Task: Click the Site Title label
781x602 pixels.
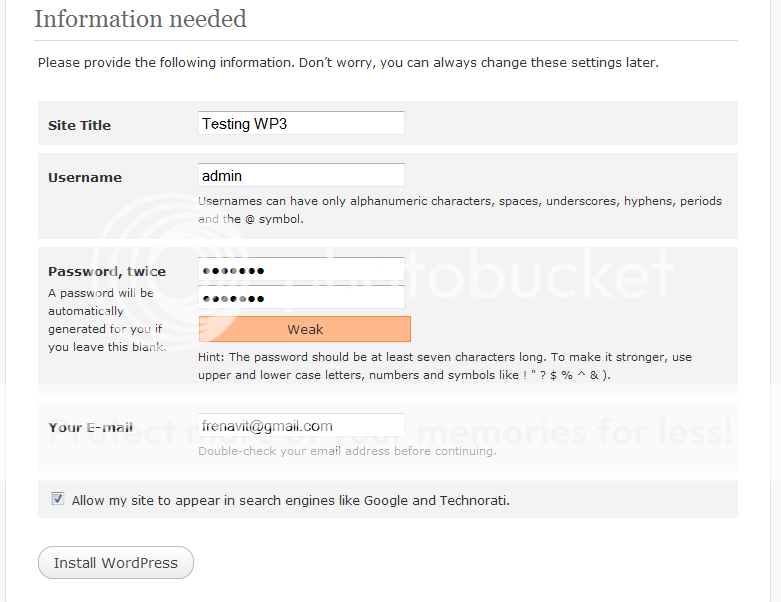Action: 79,125
